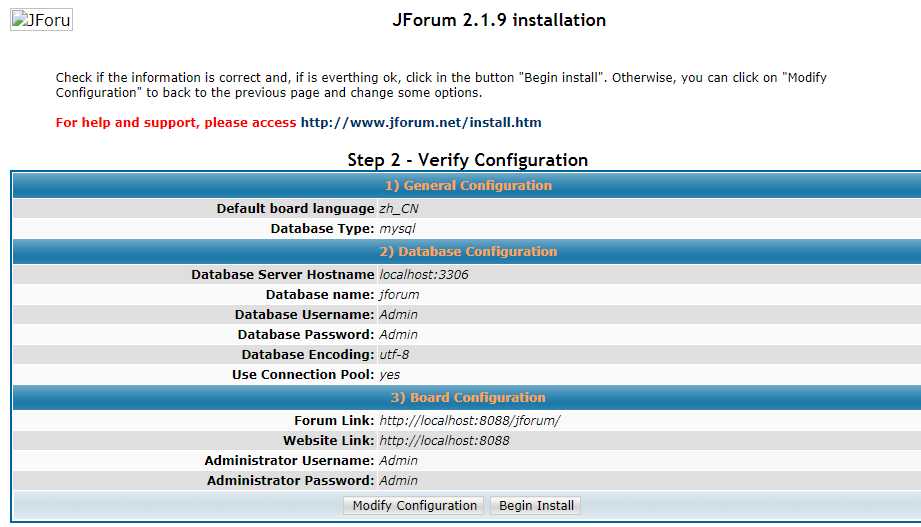Select the Website Link value http://localhost:8088
The height and width of the screenshot is (527, 921).
click(445, 441)
